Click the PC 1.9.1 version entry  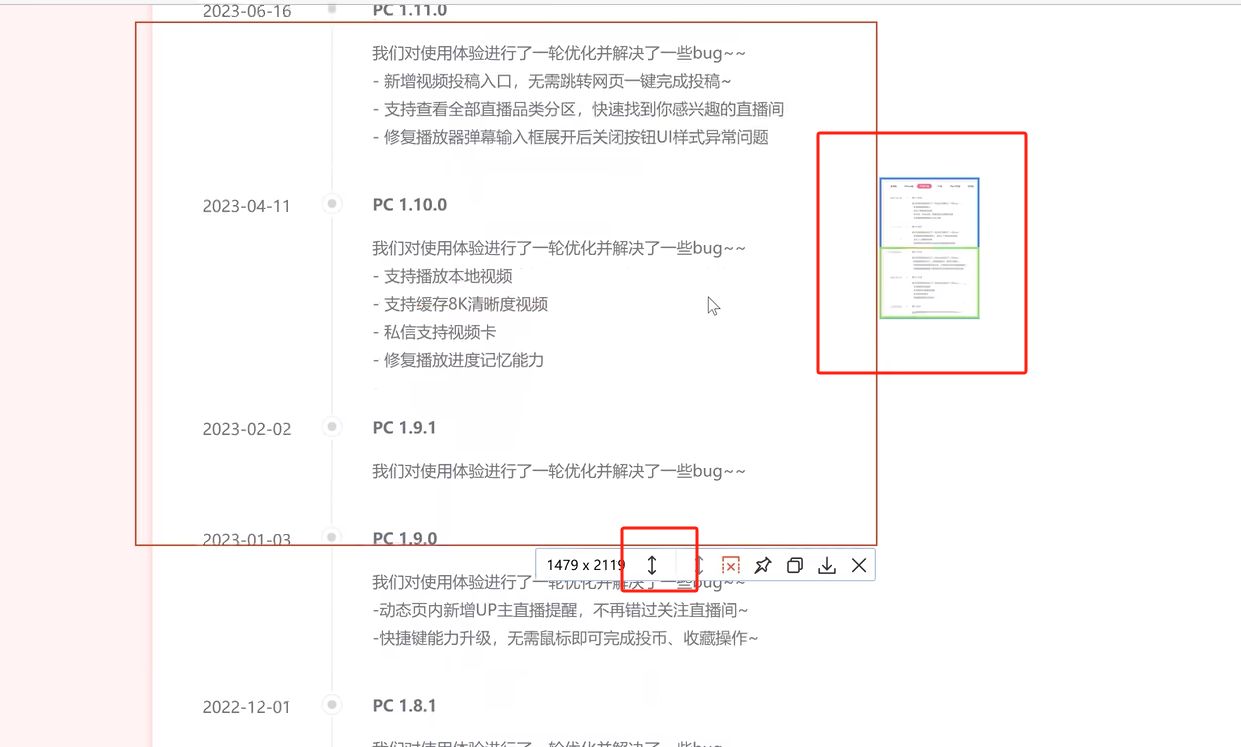[403, 427]
